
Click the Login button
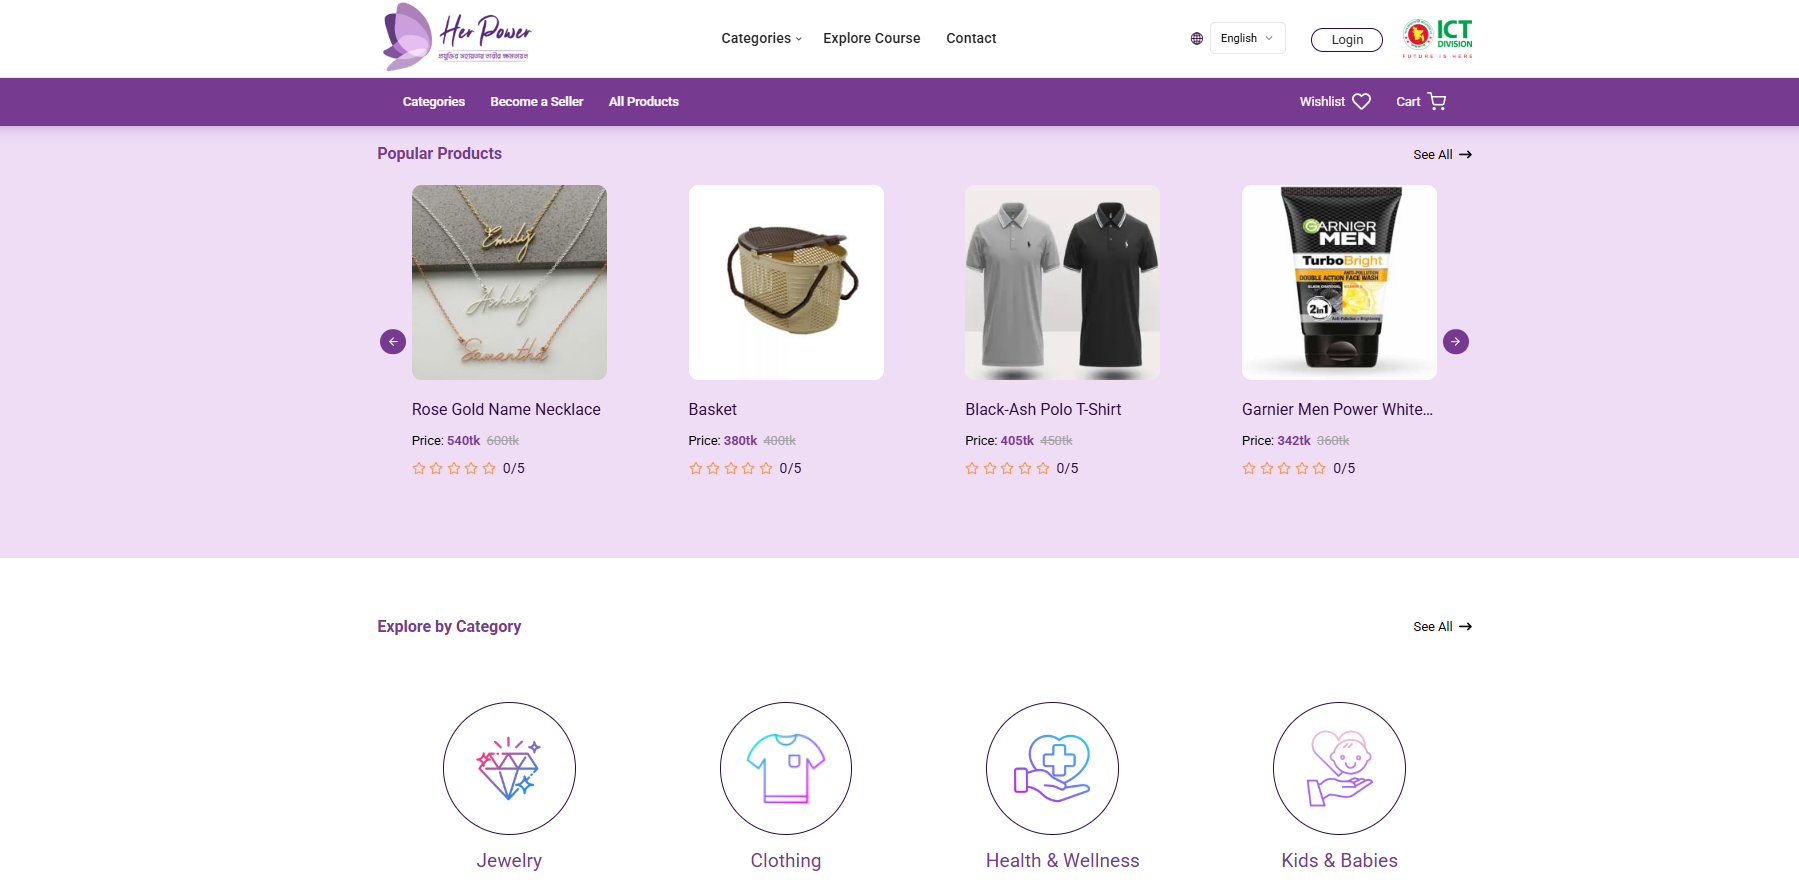pos(1346,40)
